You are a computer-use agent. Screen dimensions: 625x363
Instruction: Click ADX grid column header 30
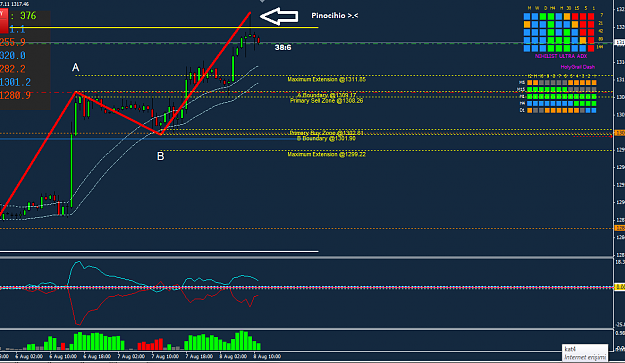tap(569, 8)
